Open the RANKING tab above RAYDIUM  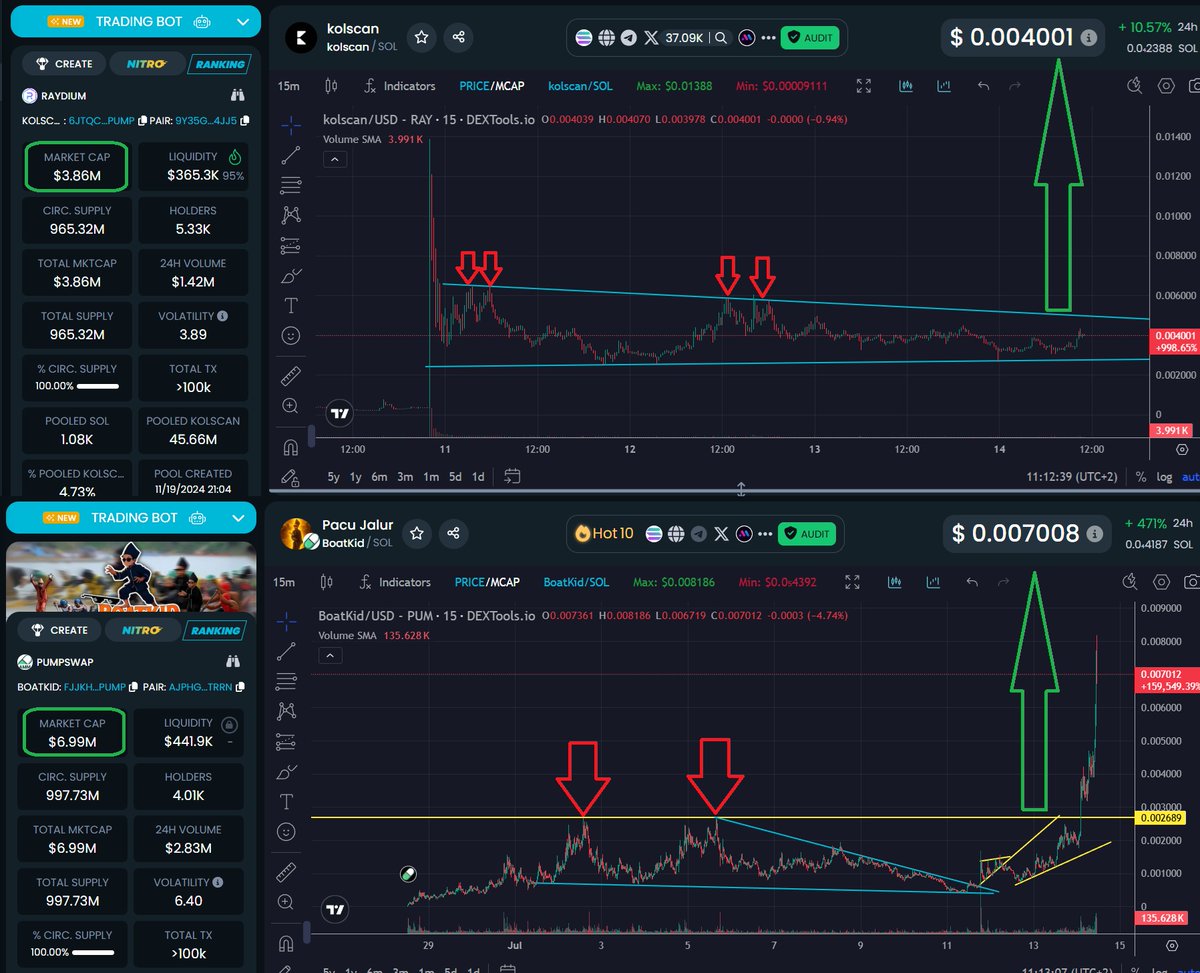219,63
